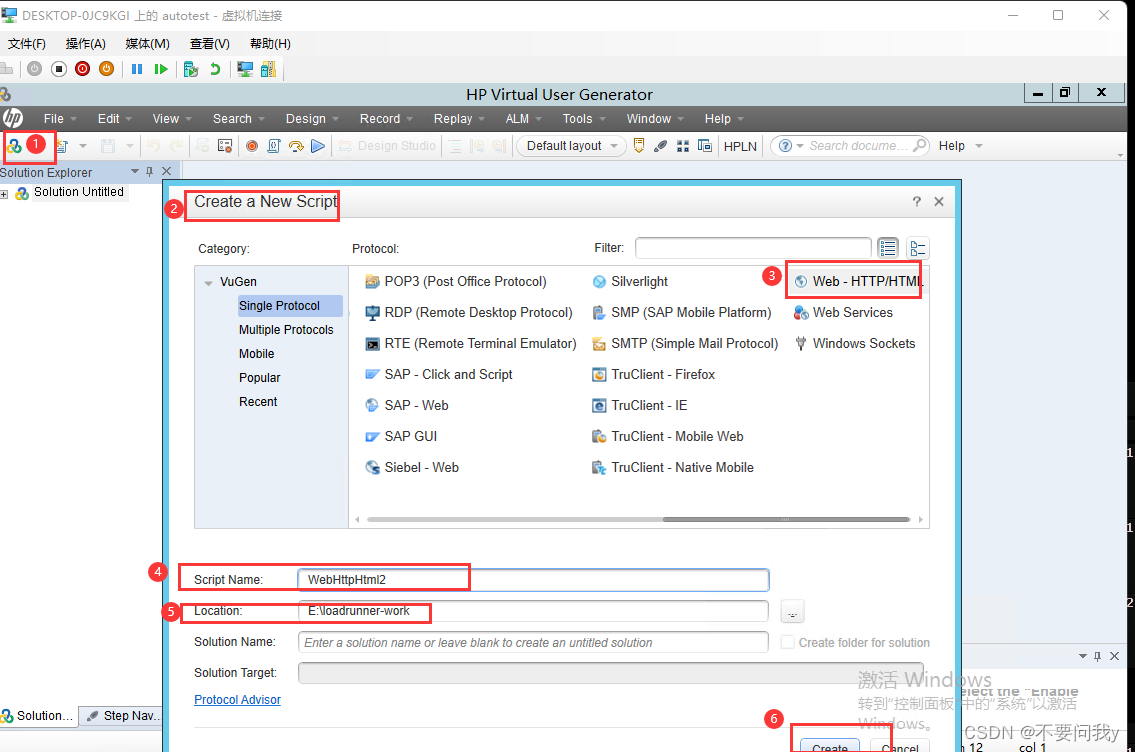This screenshot has height=752, width=1135.
Task: Open the bottom-right panel options arrow
Action: click(x=1082, y=656)
